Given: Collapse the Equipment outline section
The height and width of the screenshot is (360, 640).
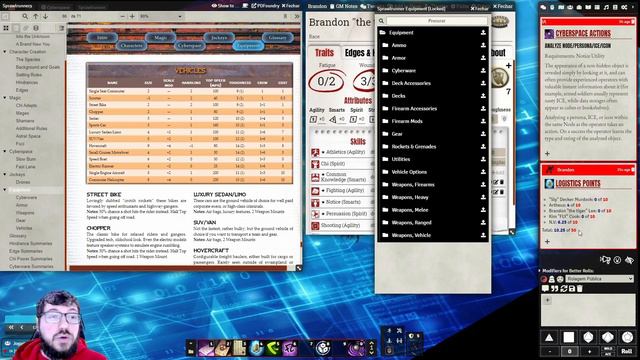Looking at the screenshot, I should coord(4,190).
